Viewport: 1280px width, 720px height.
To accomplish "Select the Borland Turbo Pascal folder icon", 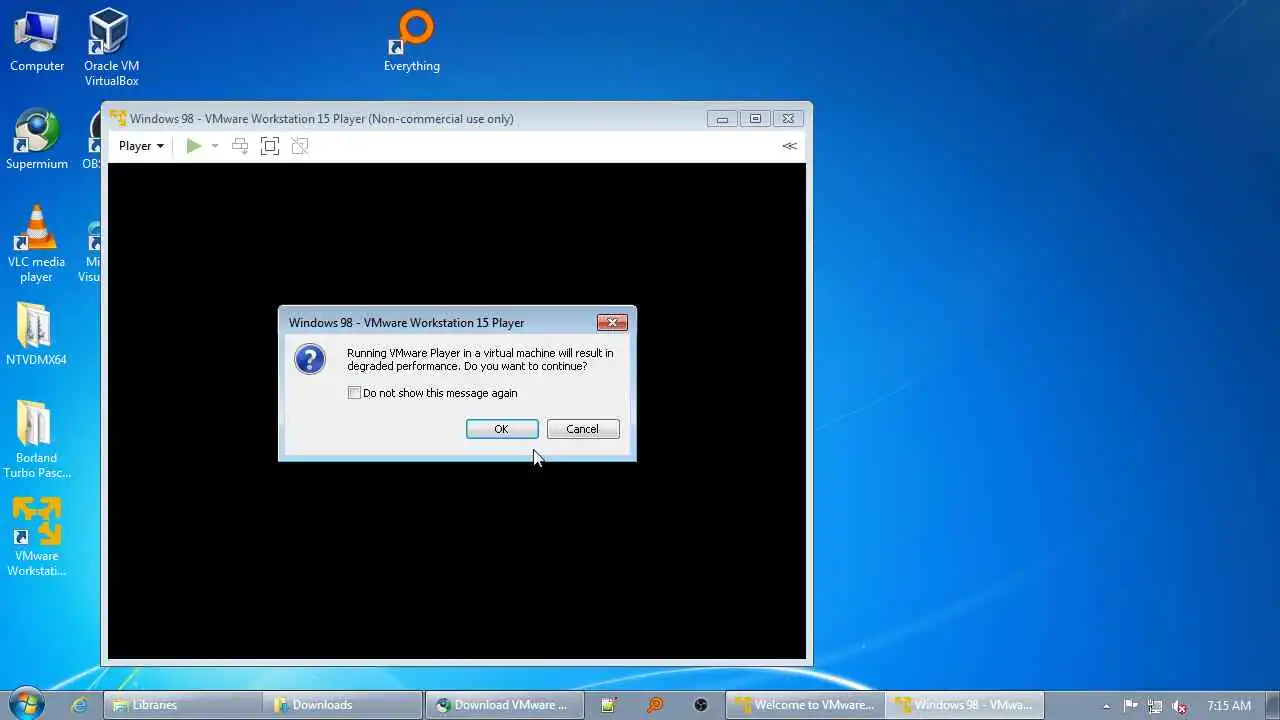I will coord(37,440).
